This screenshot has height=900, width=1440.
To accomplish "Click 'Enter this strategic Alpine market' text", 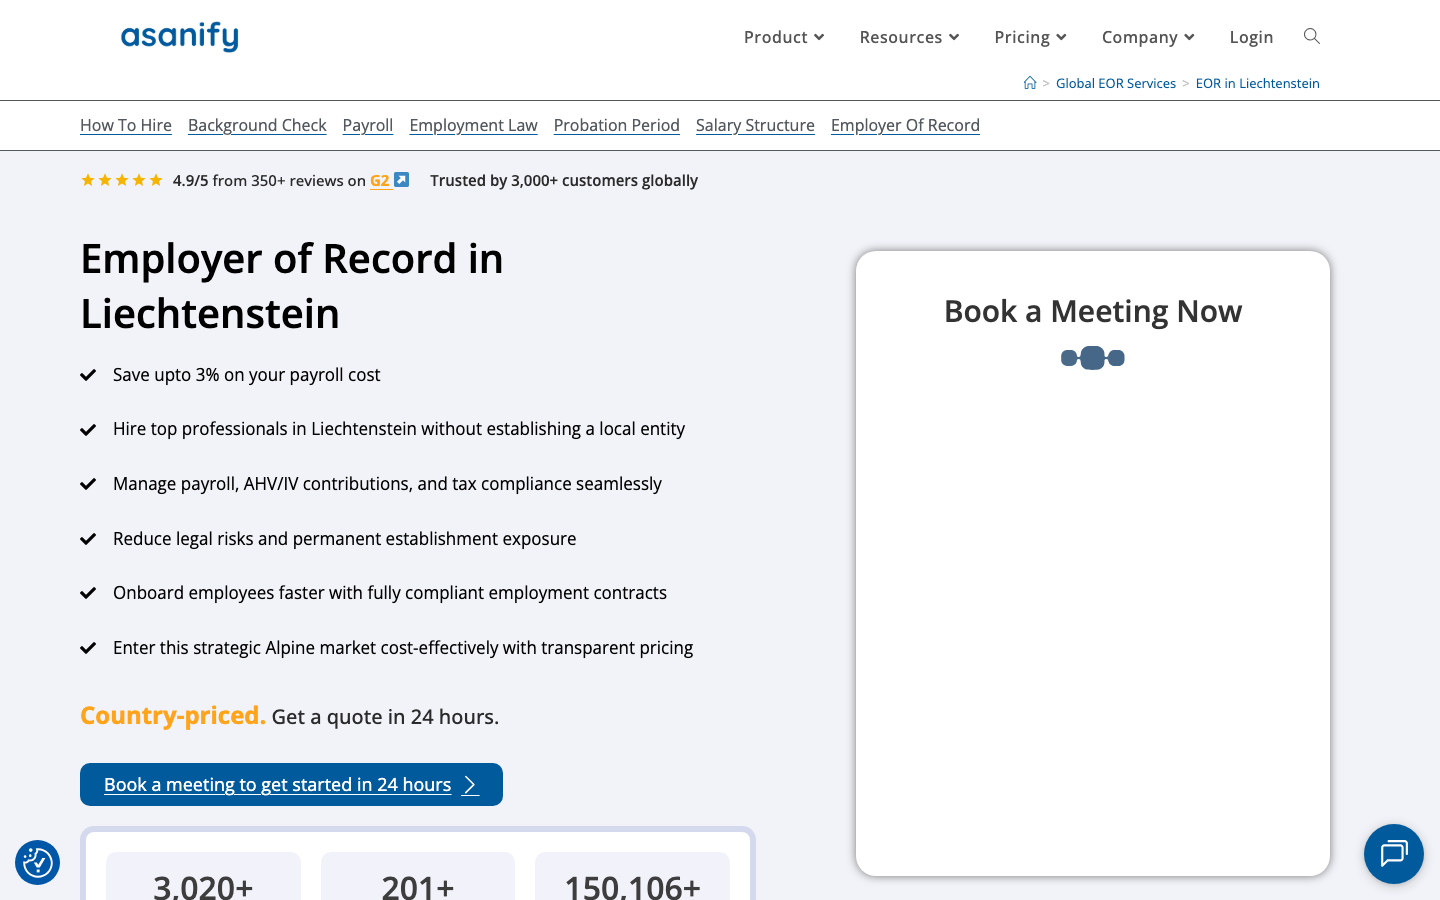I will [403, 648].
